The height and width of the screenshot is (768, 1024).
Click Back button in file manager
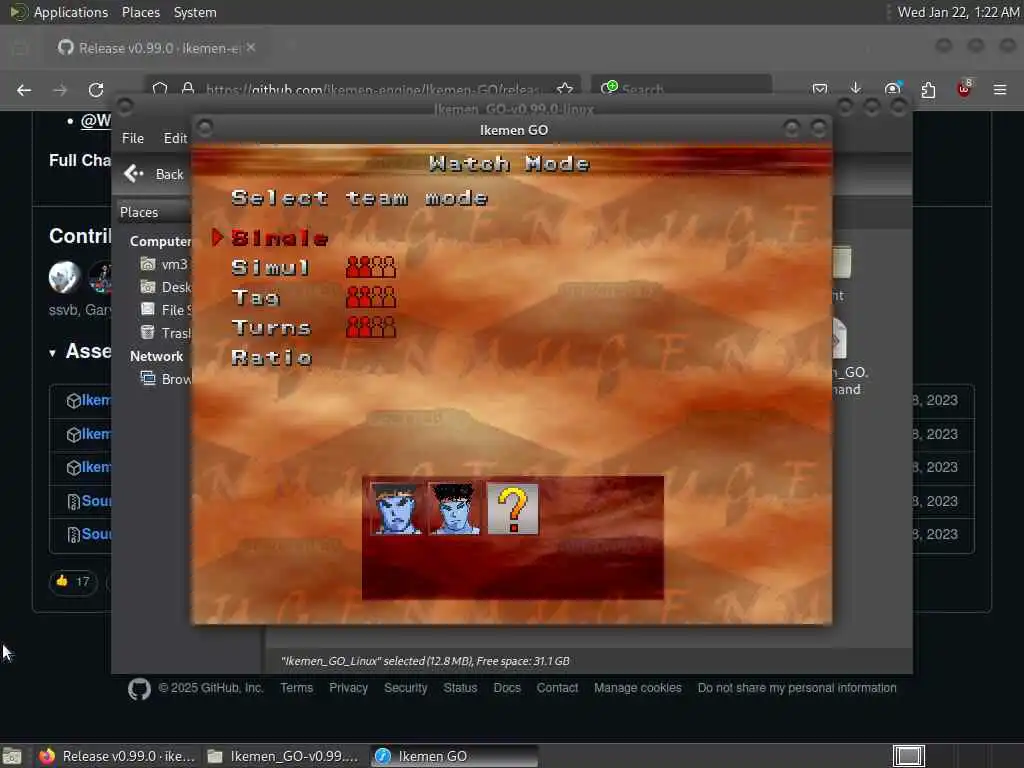(154, 174)
